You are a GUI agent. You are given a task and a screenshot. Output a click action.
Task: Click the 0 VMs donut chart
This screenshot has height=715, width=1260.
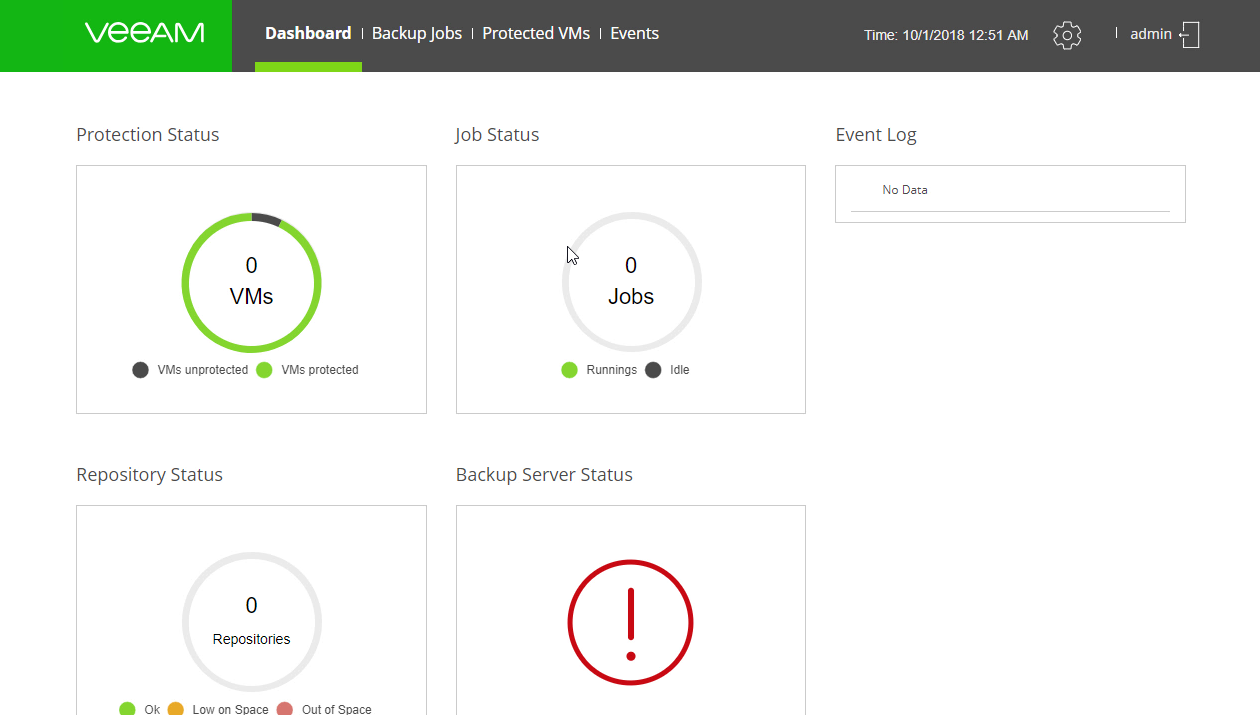click(251, 282)
